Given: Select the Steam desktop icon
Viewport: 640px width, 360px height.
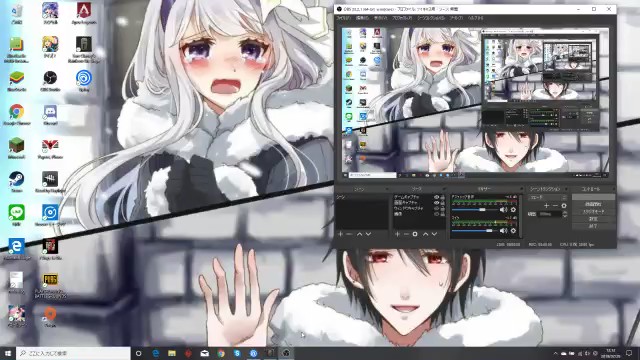Looking at the screenshot, I should point(17,181).
